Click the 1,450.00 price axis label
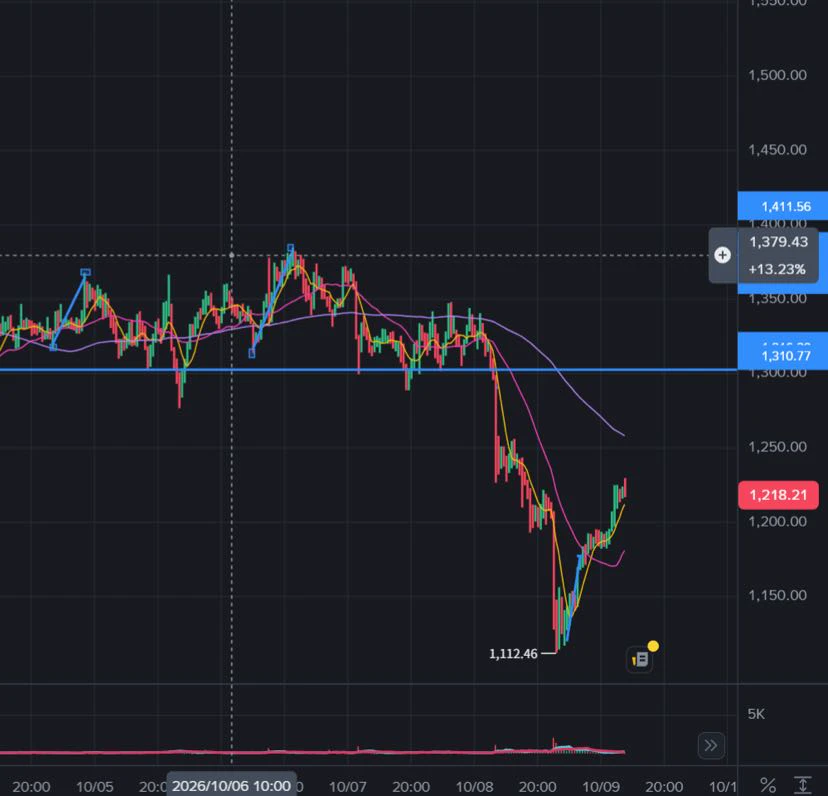This screenshot has width=828, height=796. [777, 150]
